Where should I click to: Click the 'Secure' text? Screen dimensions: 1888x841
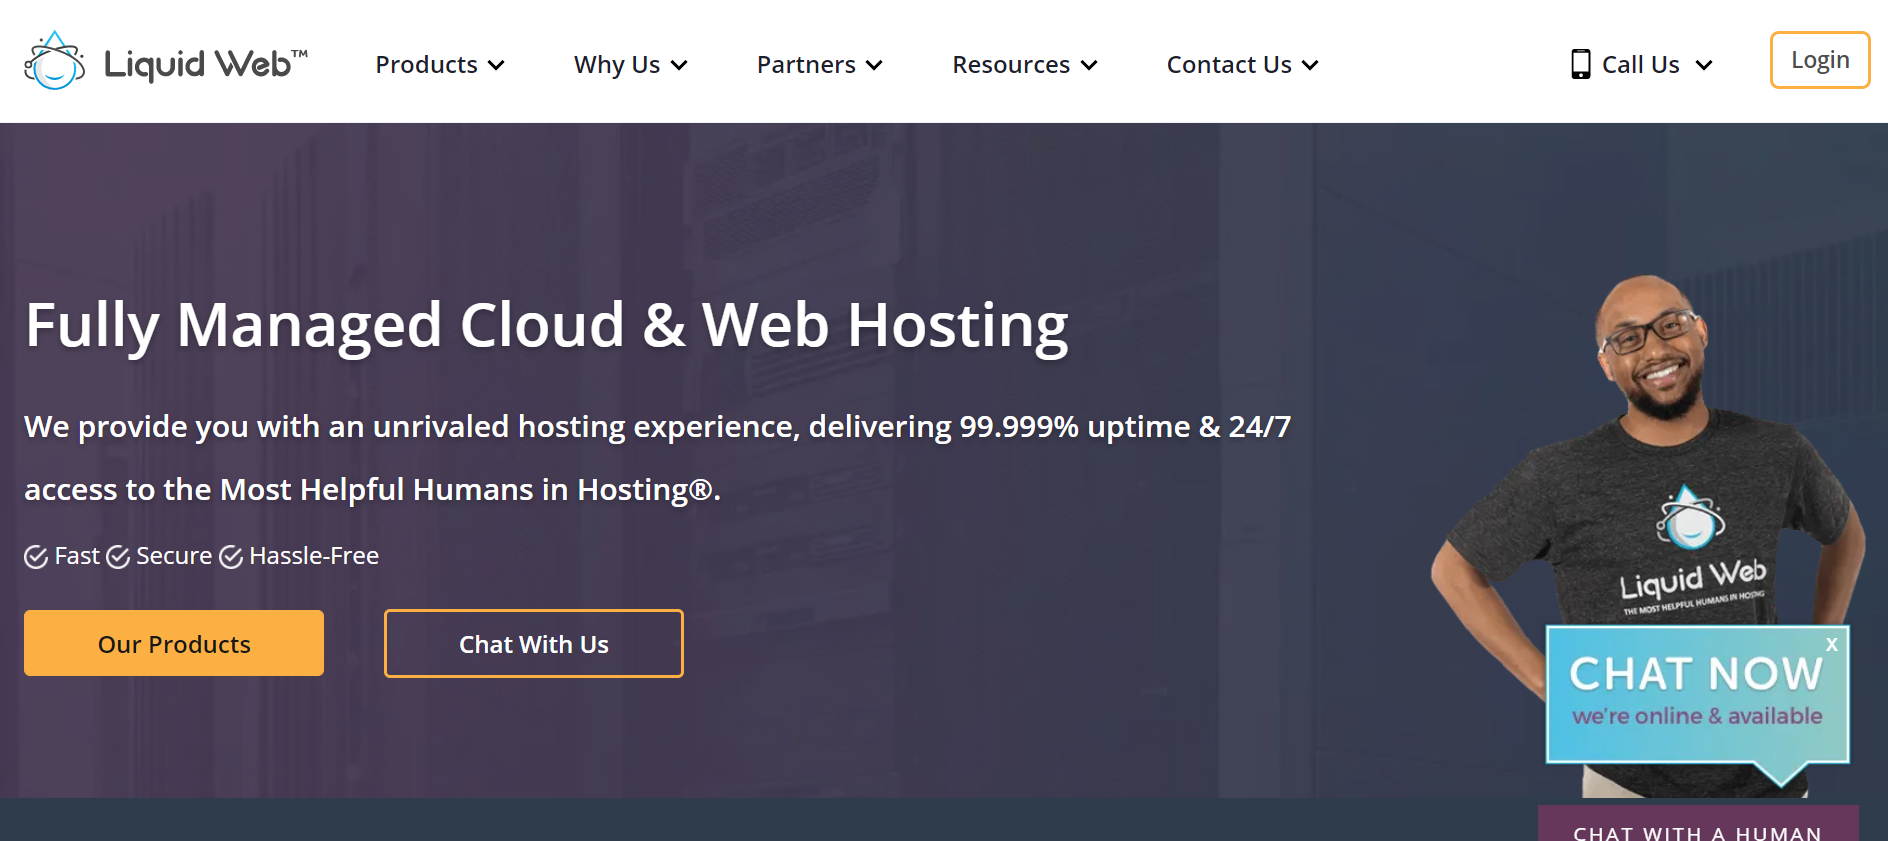pos(174,556)
